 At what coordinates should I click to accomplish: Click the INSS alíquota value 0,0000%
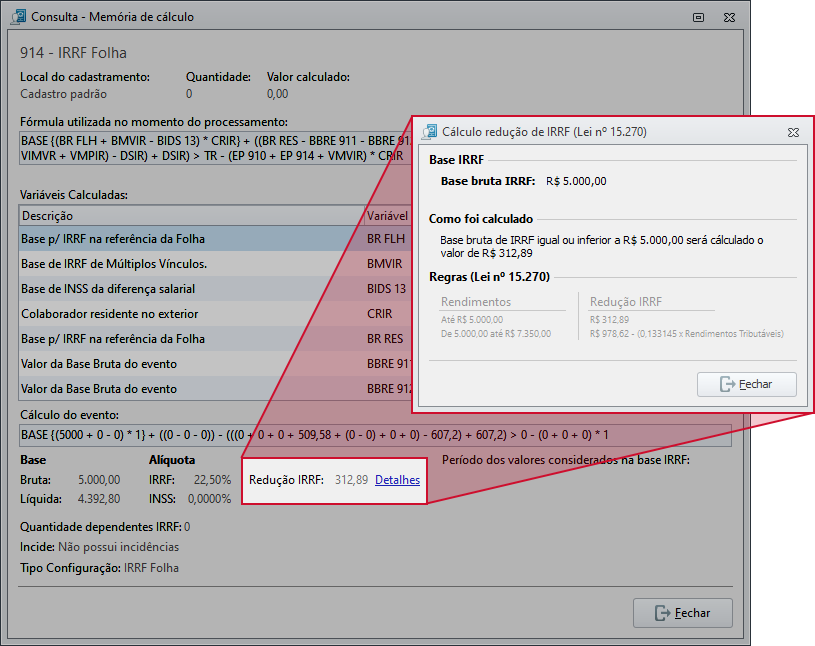click(x=209, y=499)
